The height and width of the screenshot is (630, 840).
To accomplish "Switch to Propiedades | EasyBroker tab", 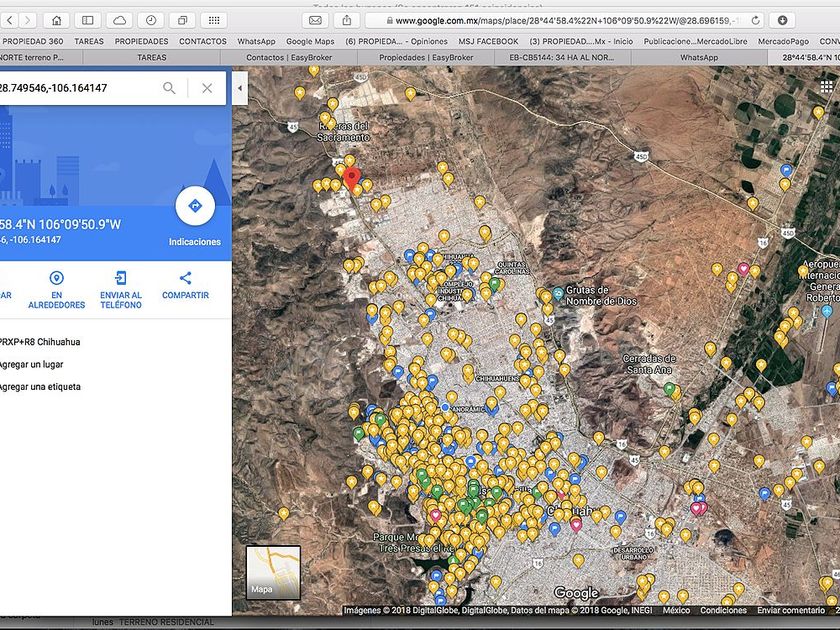I will tap(426, 57).
